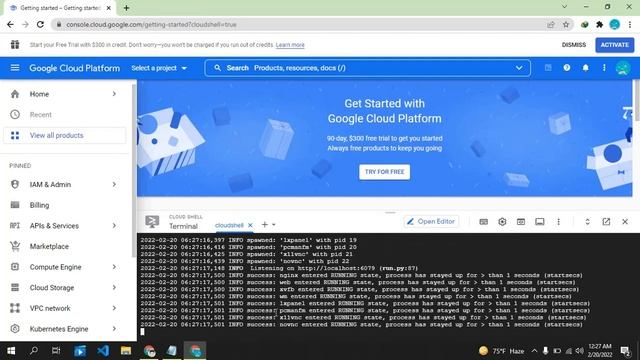Open a new browser tab
Screen dimensions: 640x360
point(126,8)
